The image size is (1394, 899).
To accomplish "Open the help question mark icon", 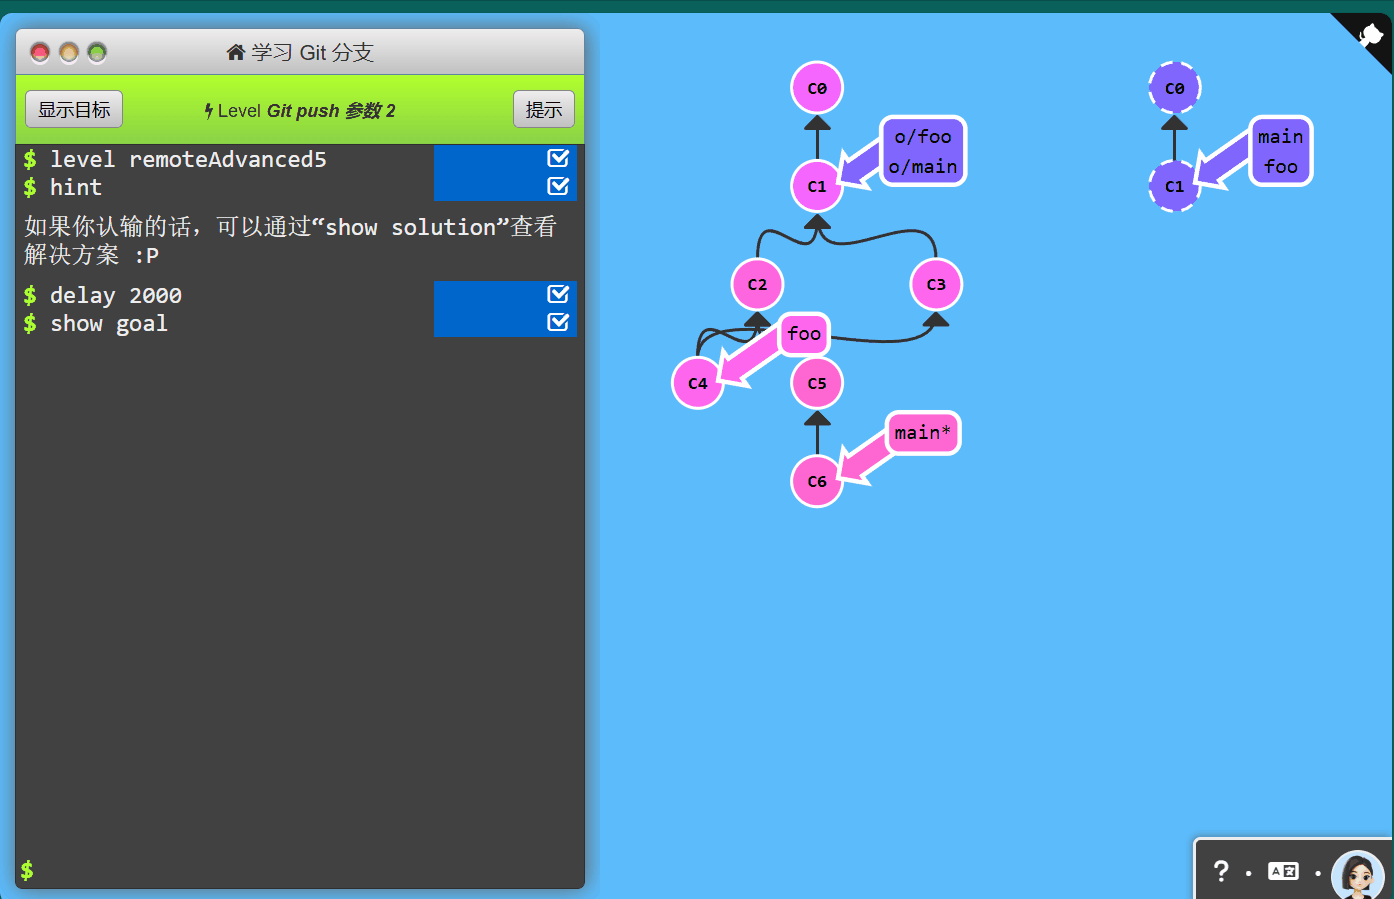I will [1221, 871].
